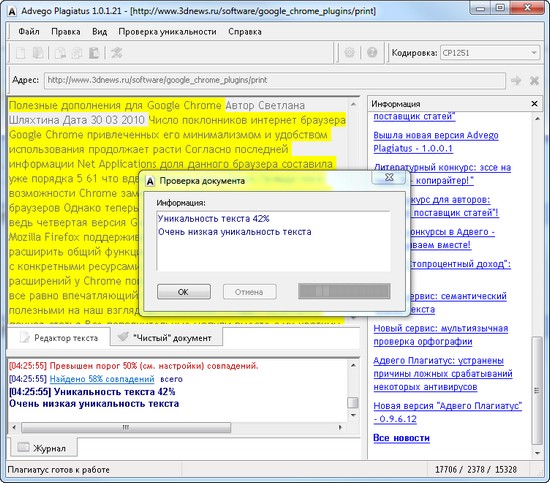This screenshot has width=550, height=483.
Task: Open the Адвего Плагиатус: устранены причины link
Action: 443,374
